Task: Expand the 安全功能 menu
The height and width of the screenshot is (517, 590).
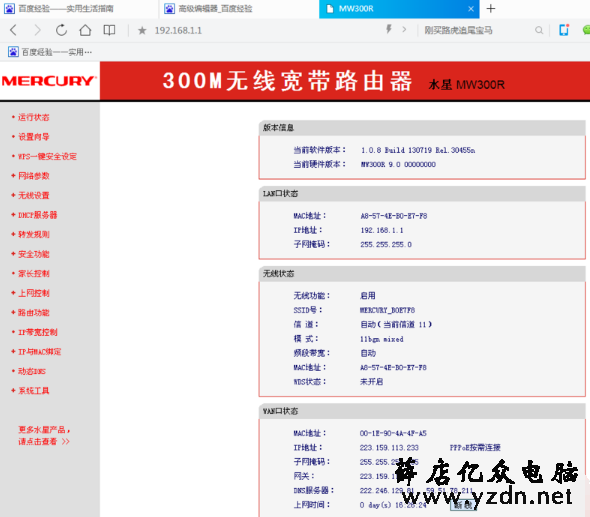Action: (33, 254)
